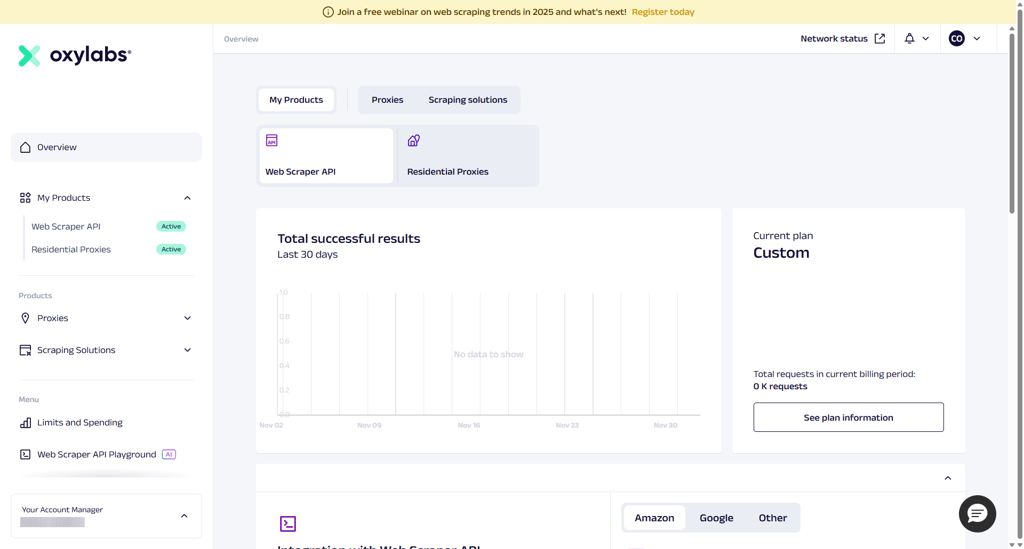Click the Oxylabs logo
This screenshot has height=549, width=1024.
click(74, 55)
